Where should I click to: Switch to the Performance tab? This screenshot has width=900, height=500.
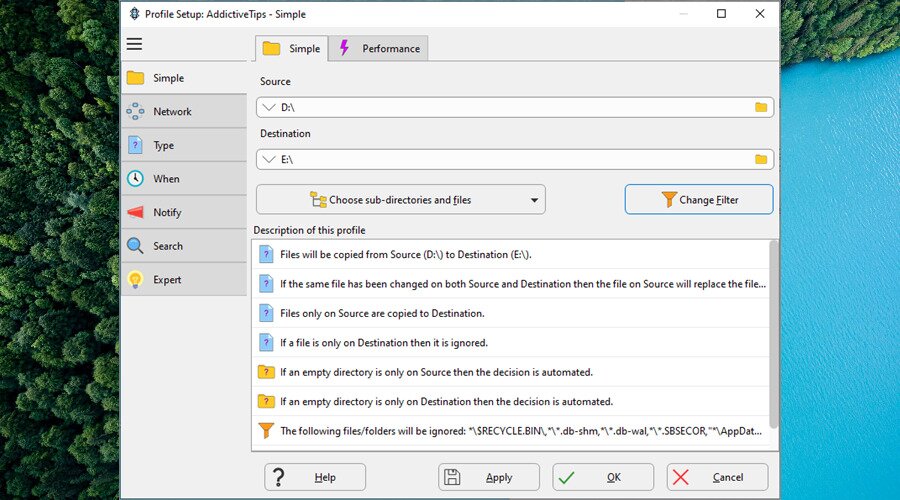click(379, 48)
